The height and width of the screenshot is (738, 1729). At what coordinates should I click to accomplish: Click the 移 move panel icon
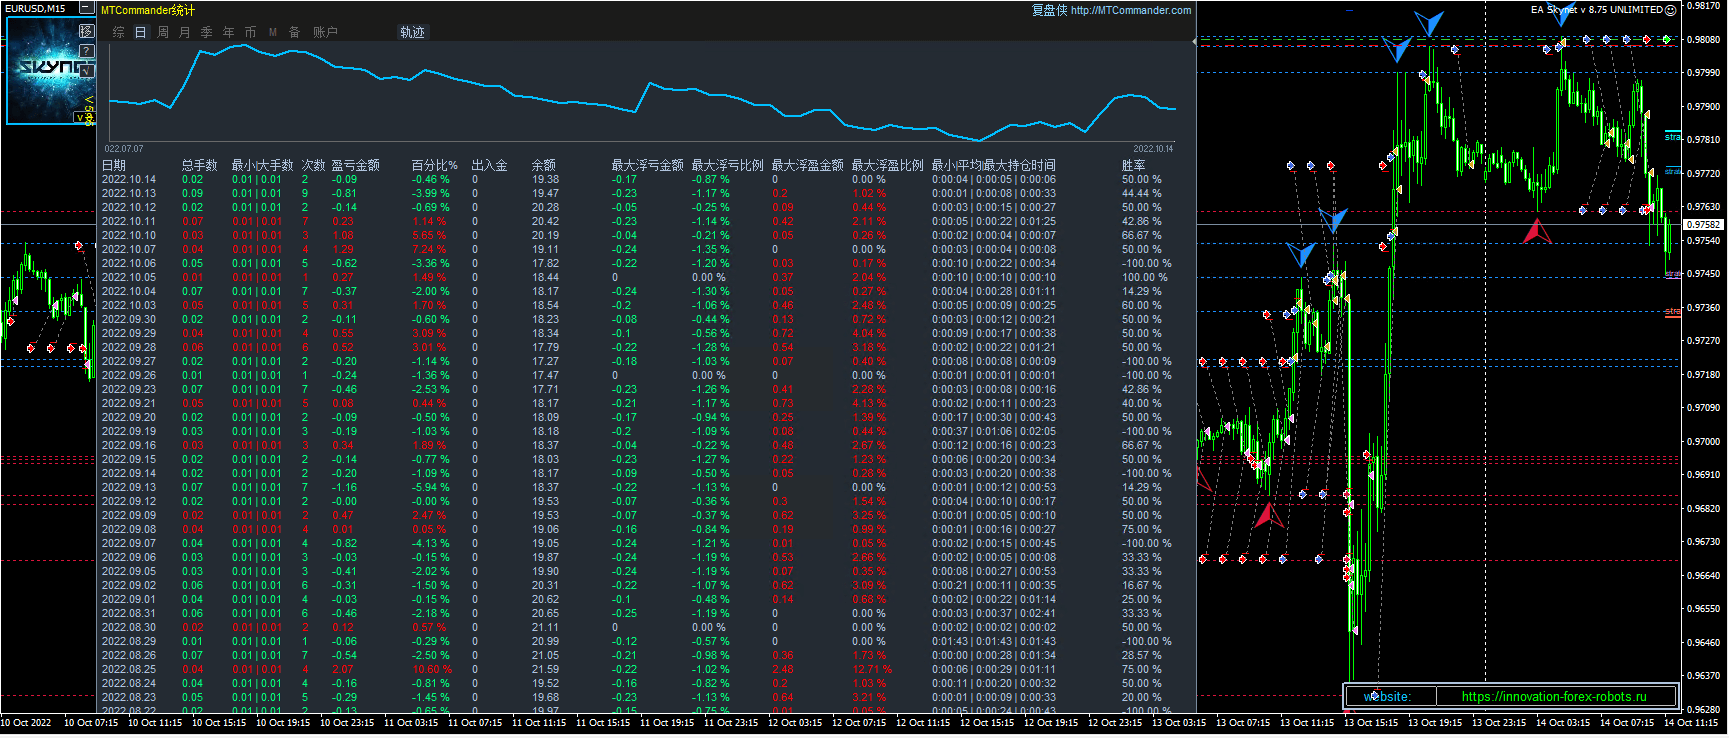(x=87, y=31)
